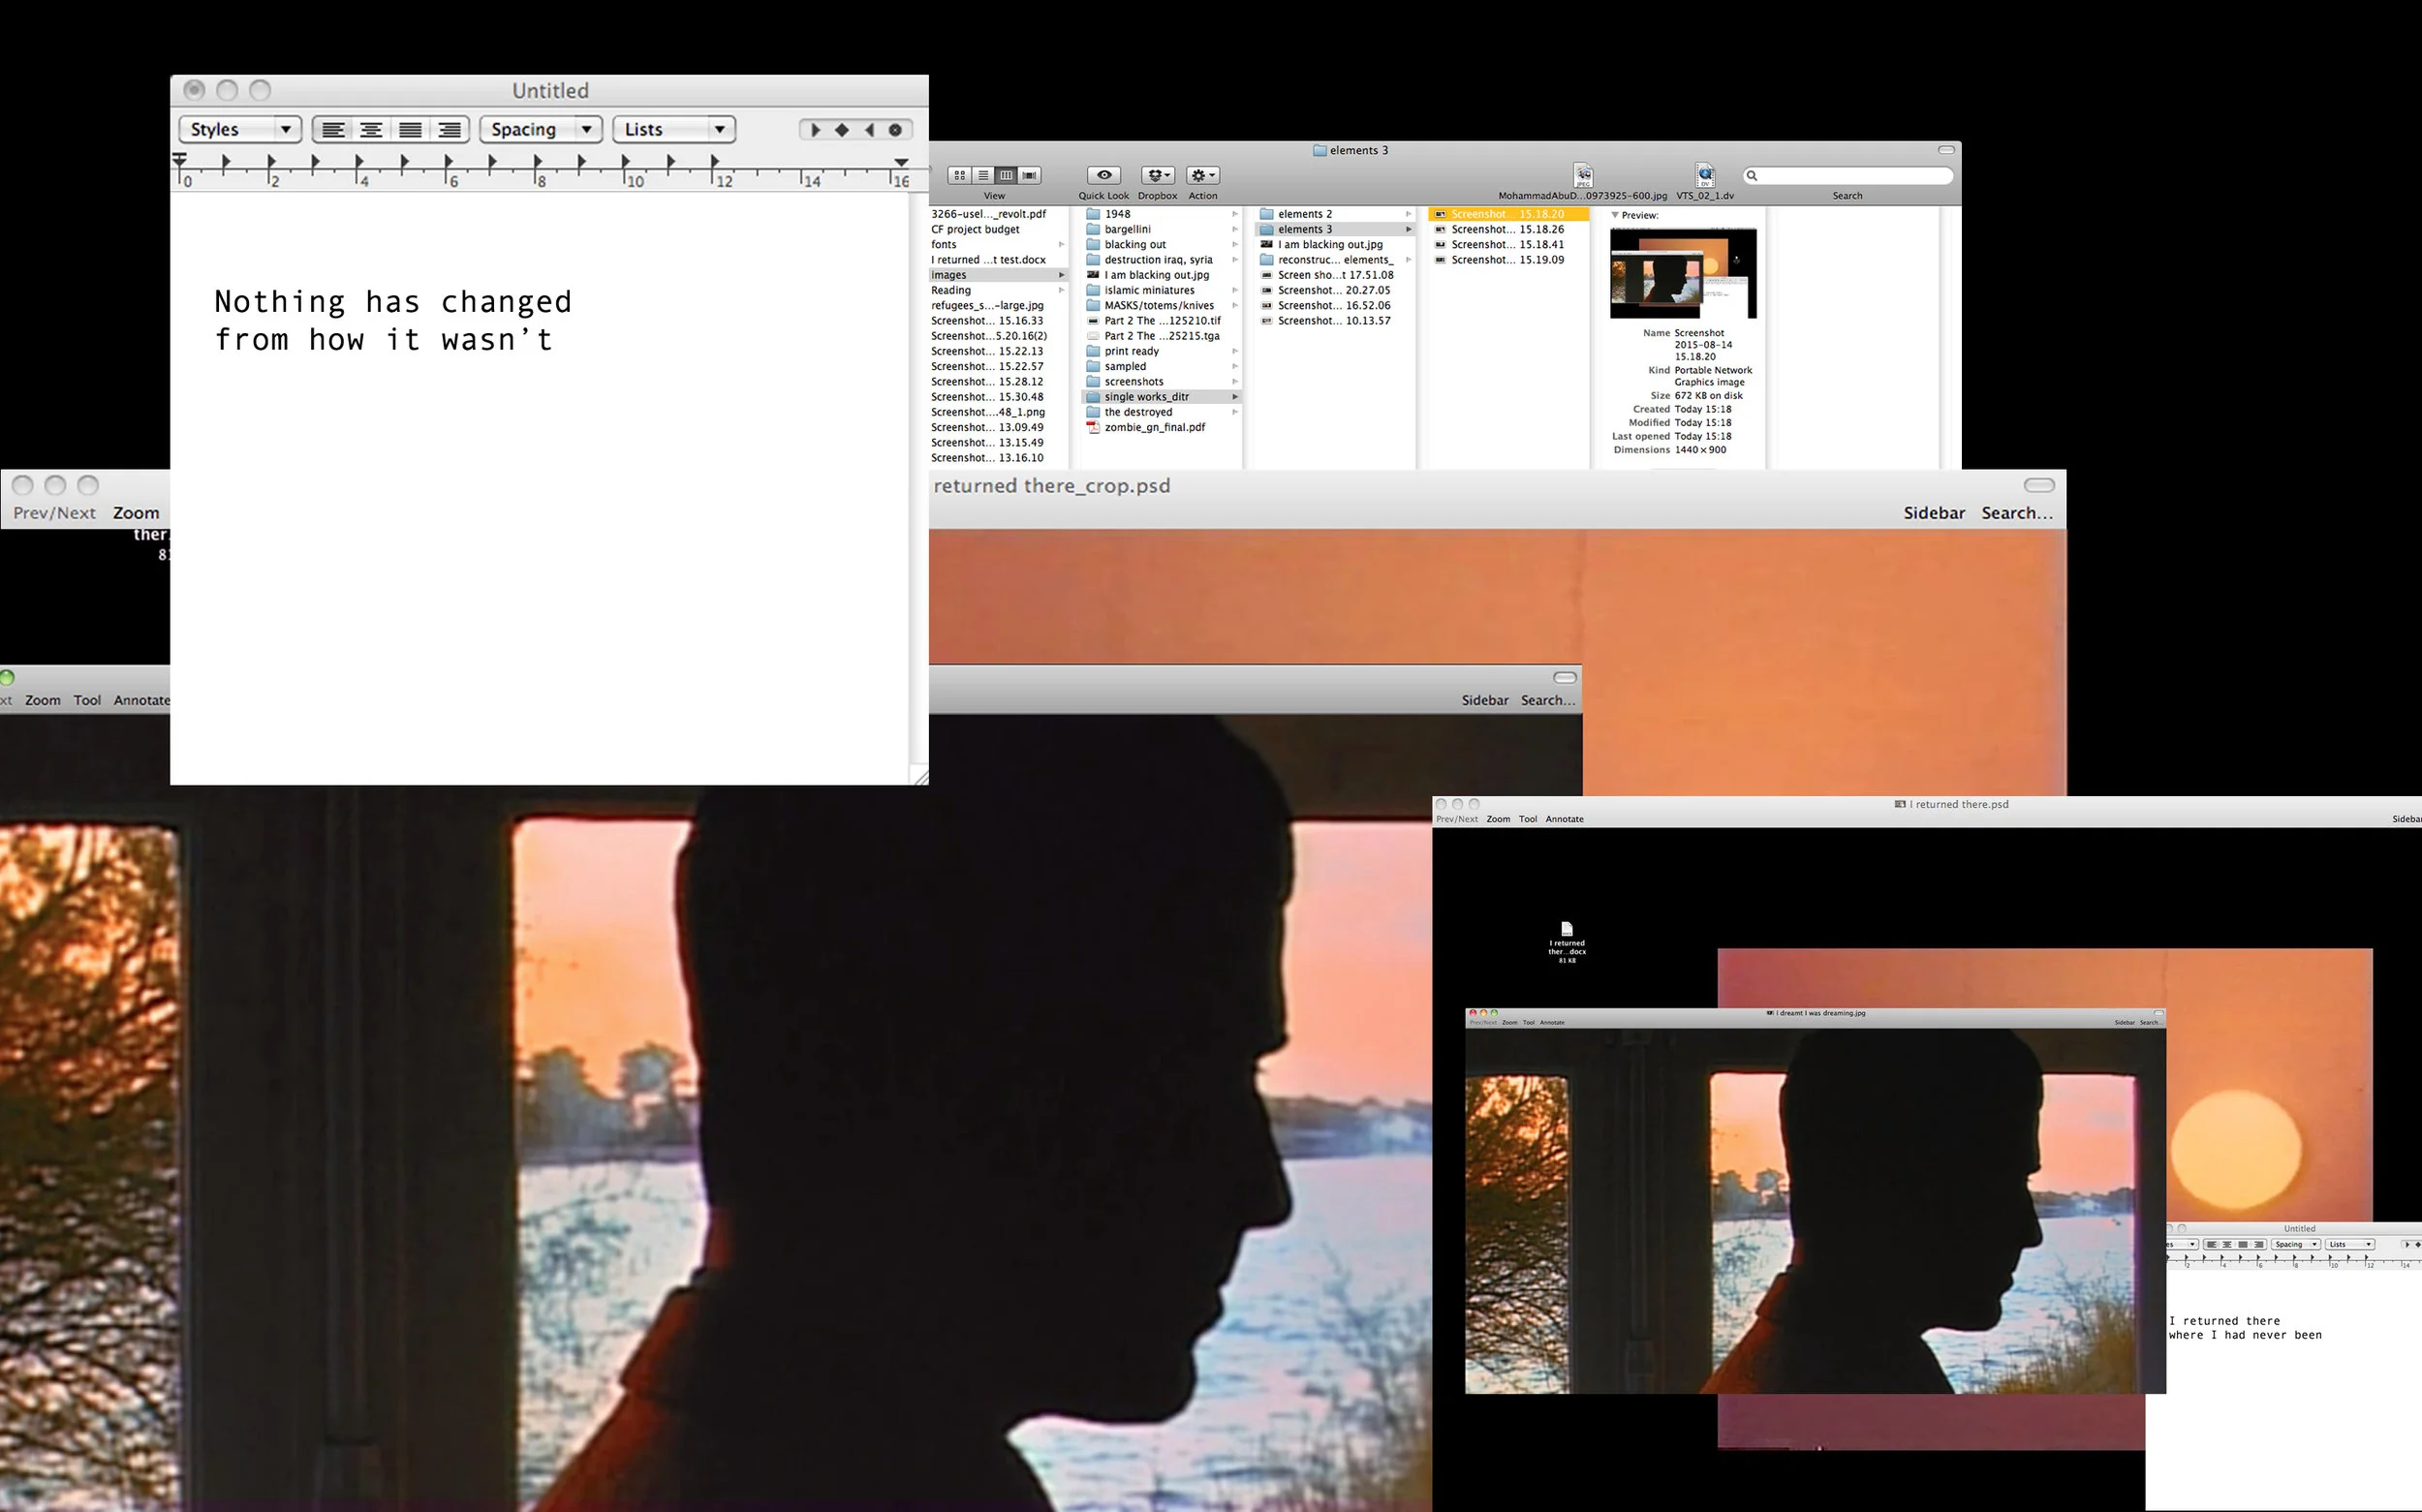The image size is (2422, 1512).
Task: Open the Action gear menu
Action: [1203, 175]
